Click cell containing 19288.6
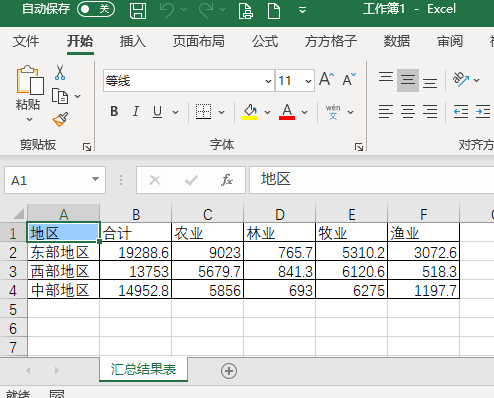The image size is (494, 398). coord(136,252)
